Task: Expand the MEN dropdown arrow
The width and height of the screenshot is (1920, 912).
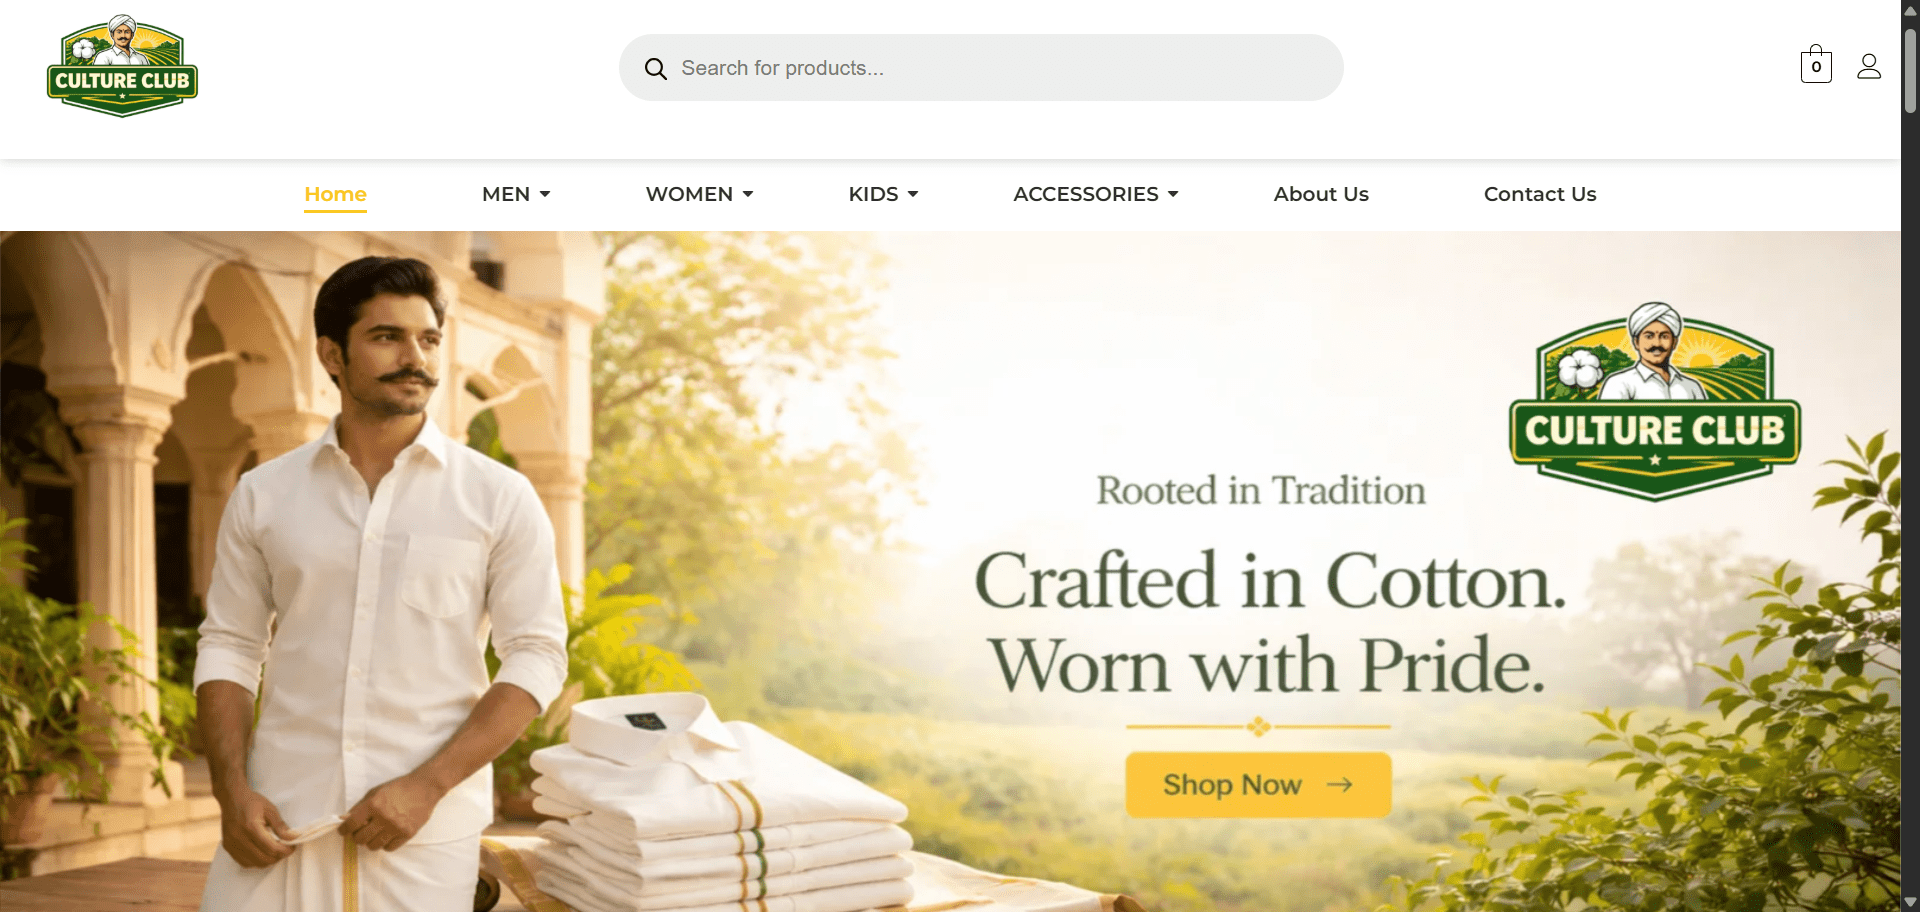Action: coord(545,194)
